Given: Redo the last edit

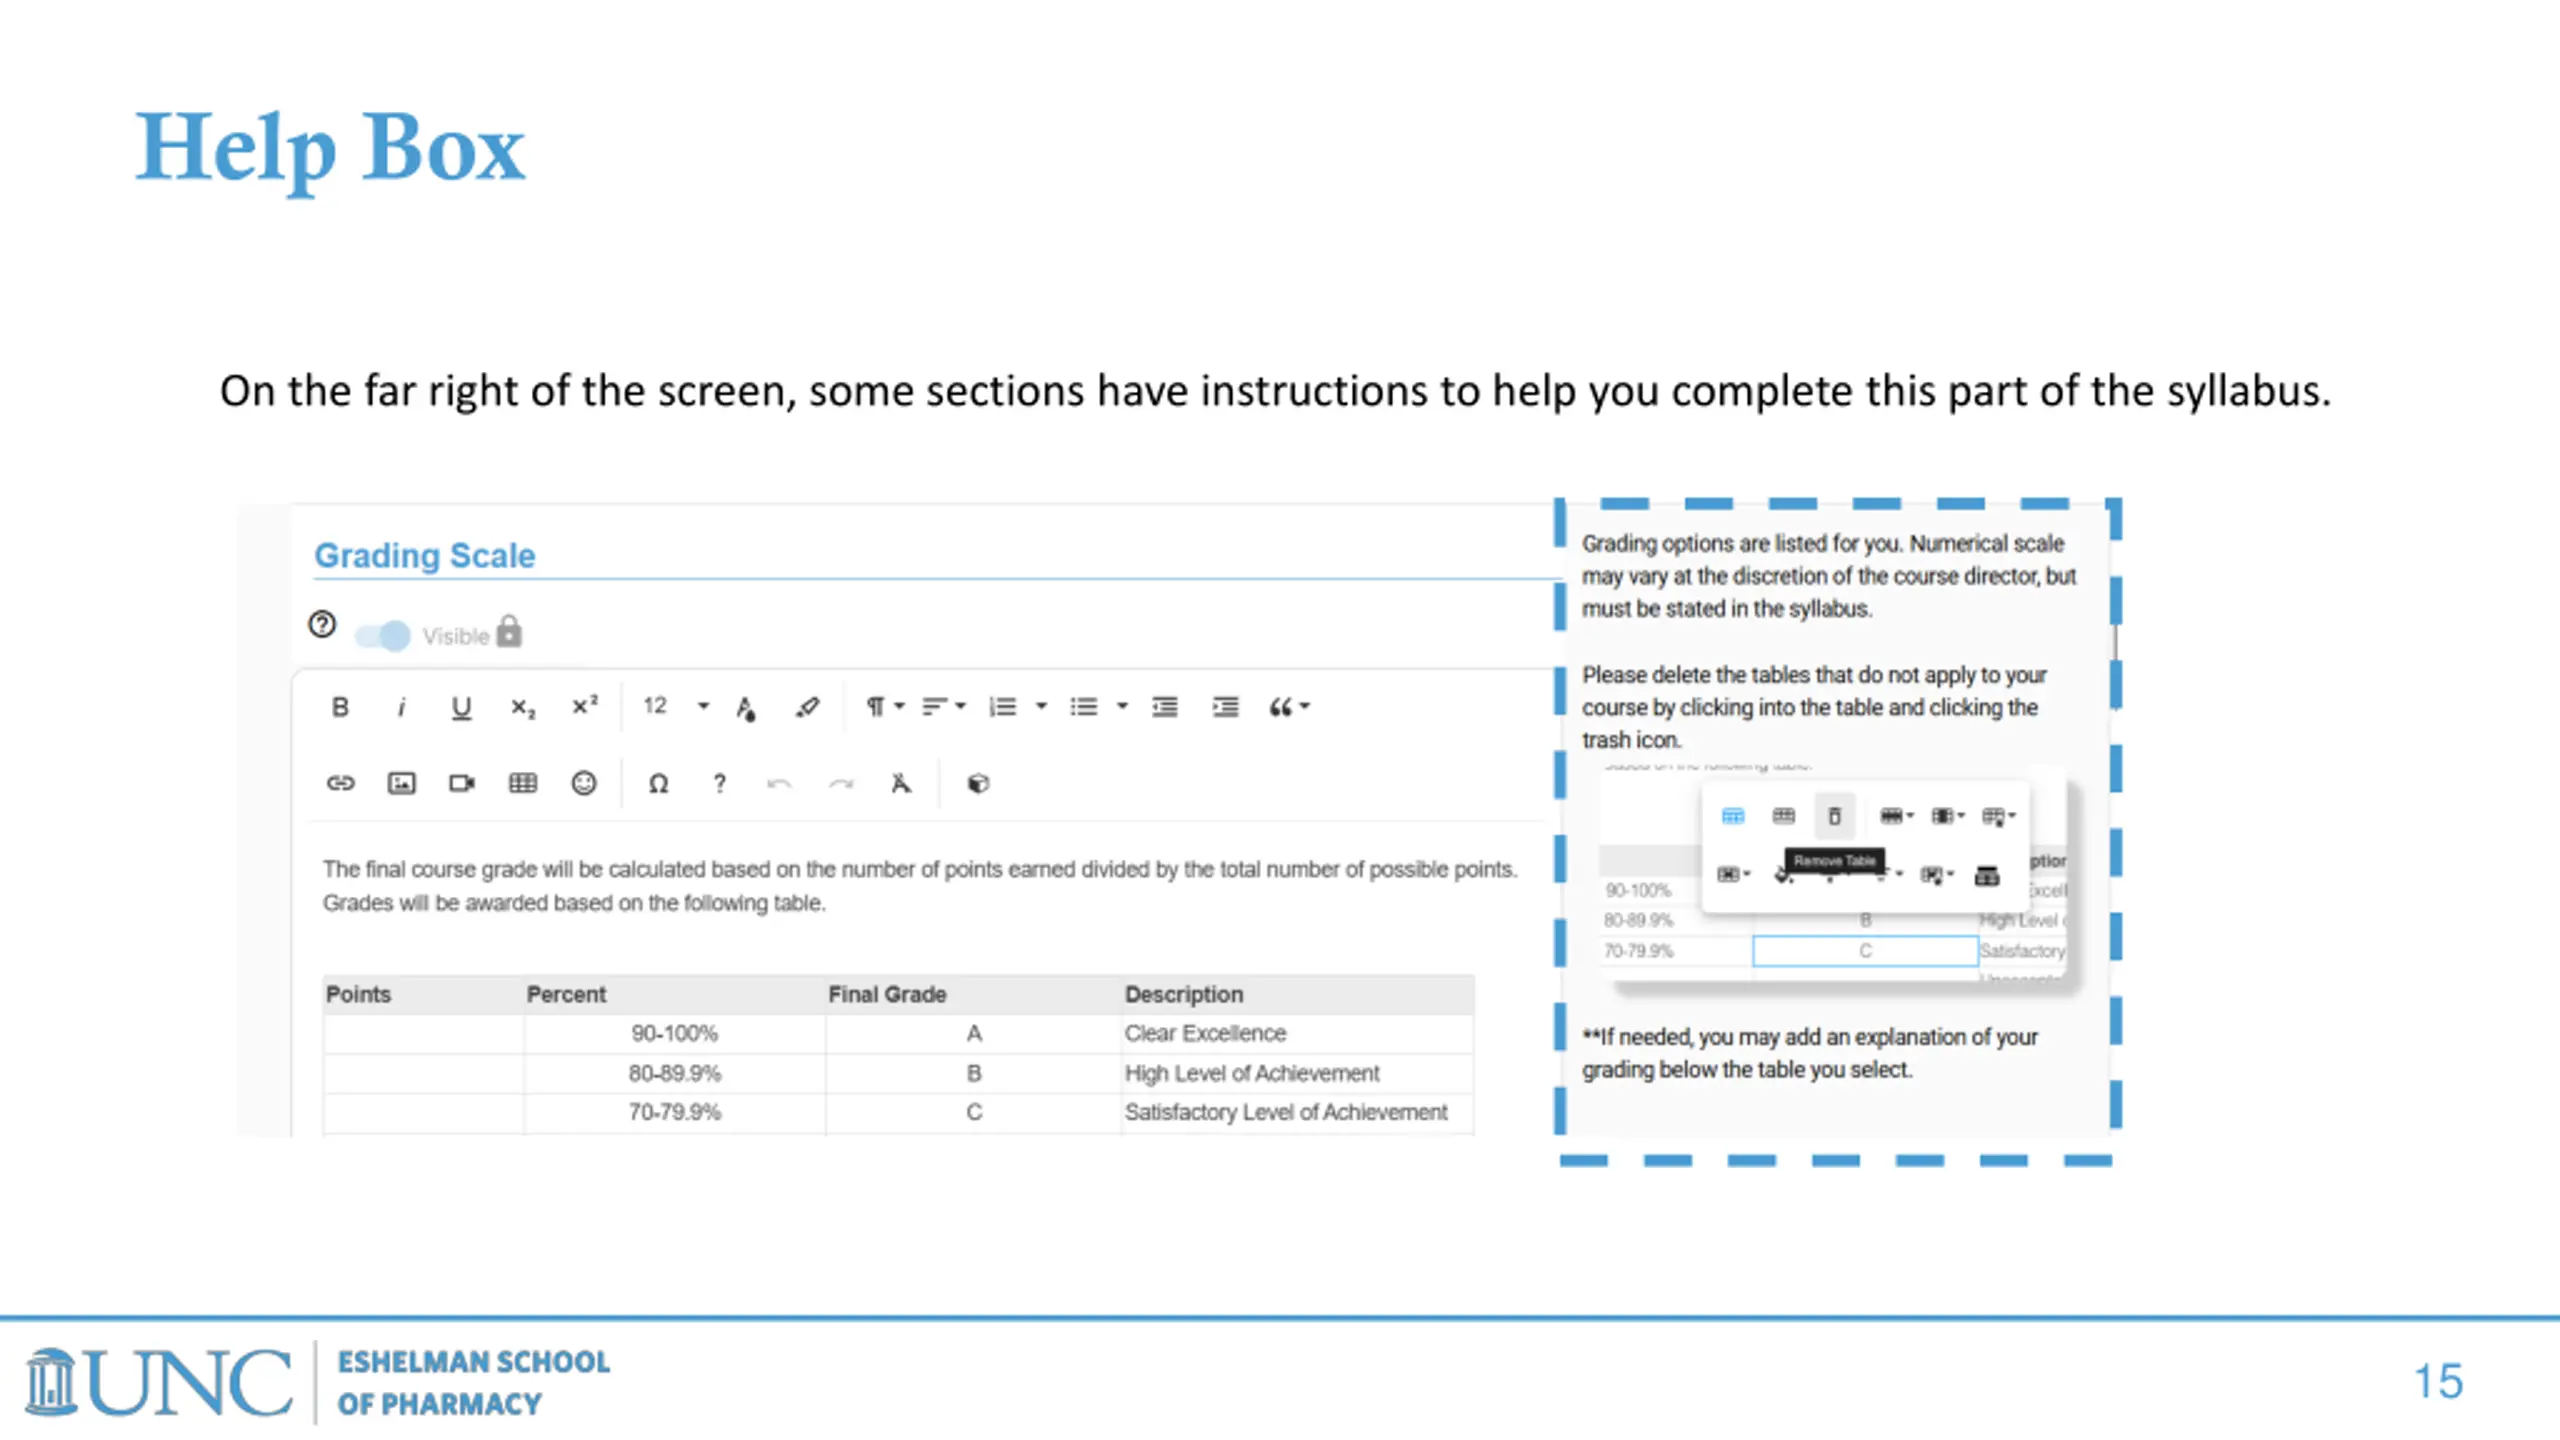Looking at the screenshot, I should [841, 784].
